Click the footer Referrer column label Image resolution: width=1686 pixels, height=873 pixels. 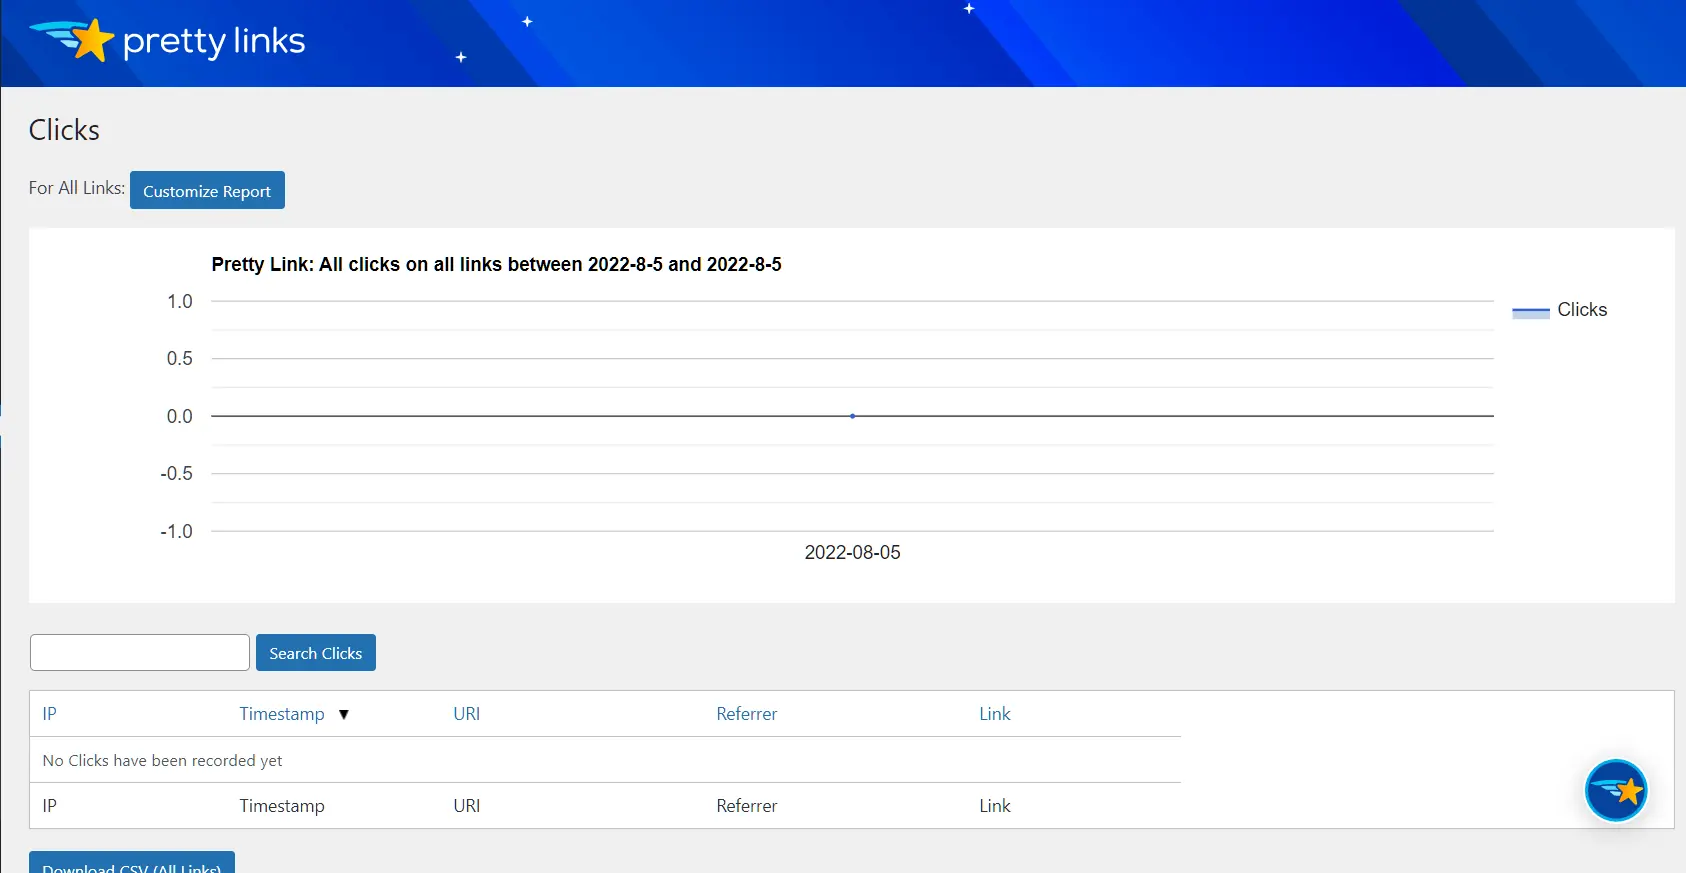pos(747,806)
